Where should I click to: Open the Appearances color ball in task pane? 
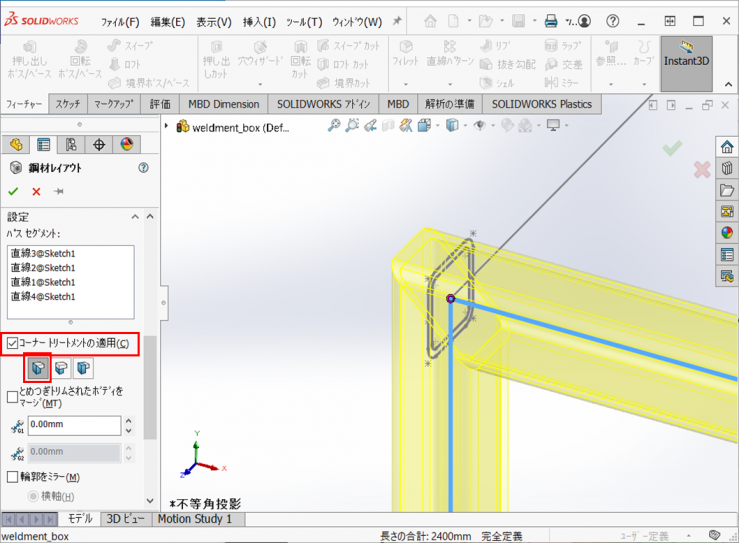[x=727, y=232]
